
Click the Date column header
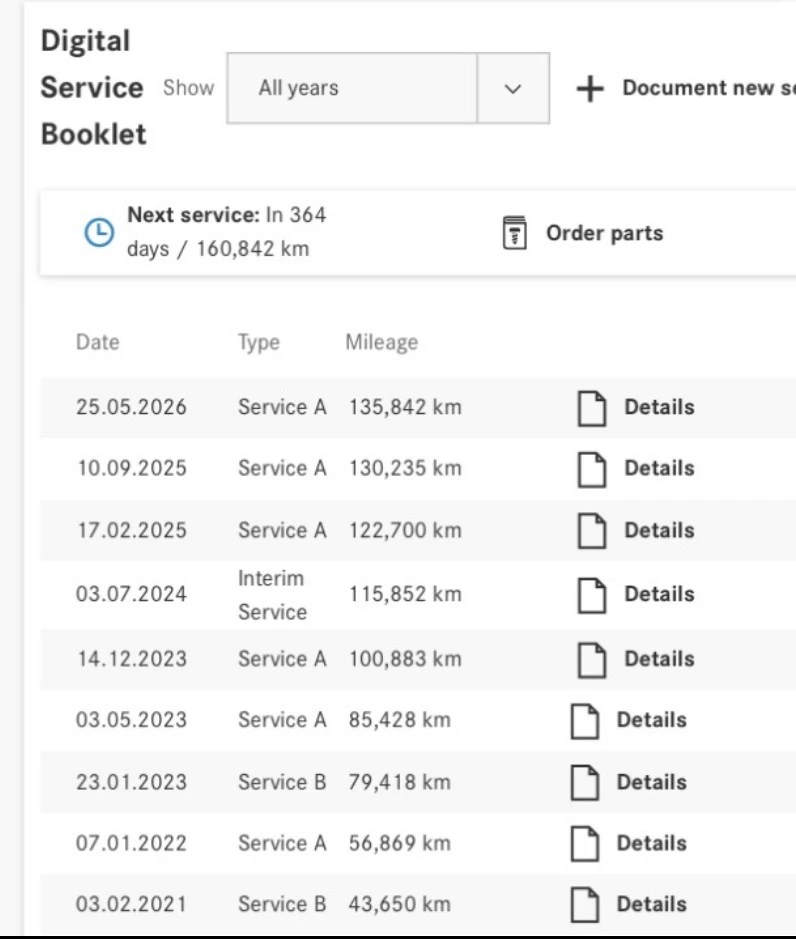[x=98, y=342]
